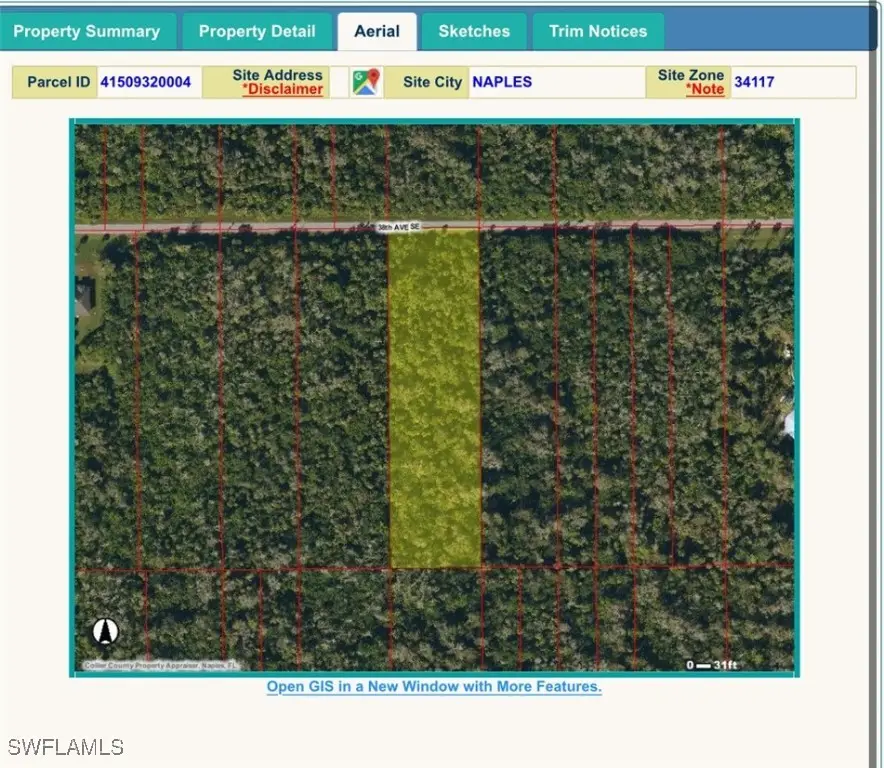Click the north compass arrow on the map

click(103, 631)
